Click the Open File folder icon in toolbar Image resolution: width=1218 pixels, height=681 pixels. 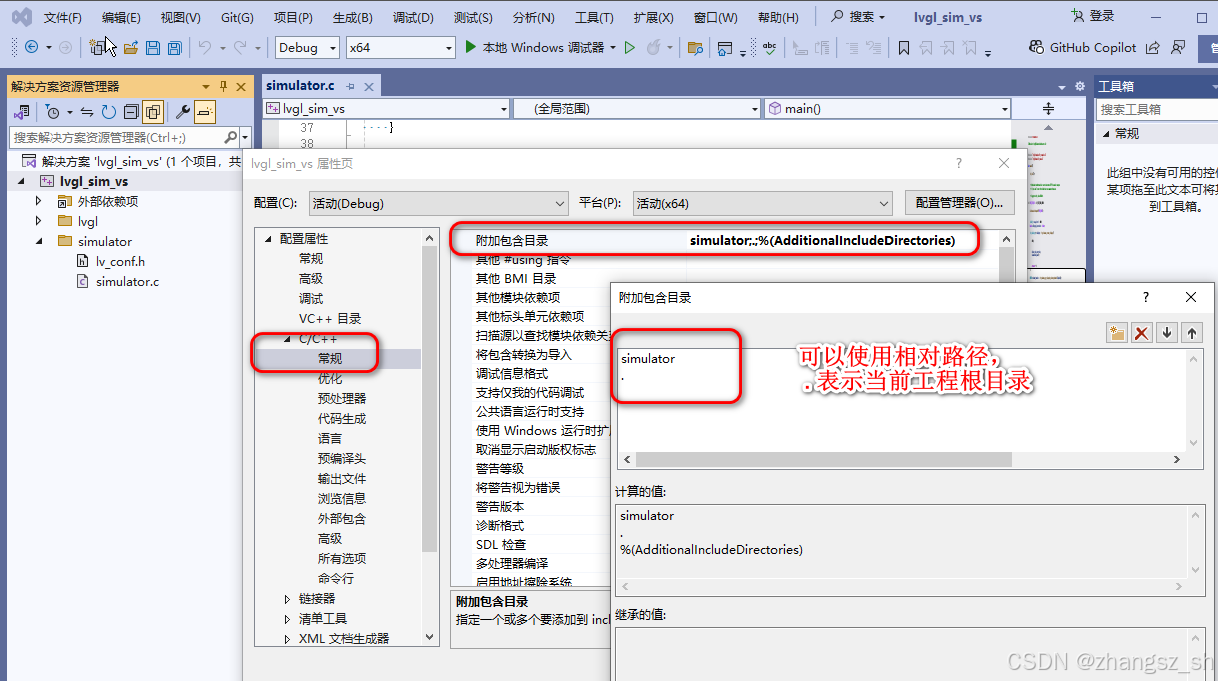pos(131,47)
